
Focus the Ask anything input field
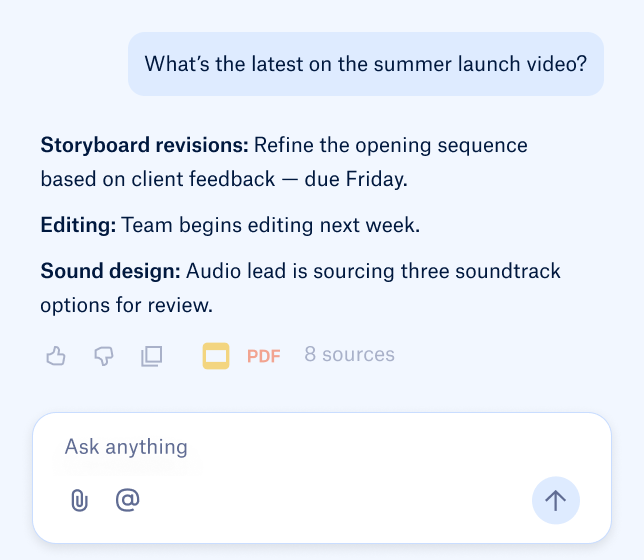click(x=300, y=446)
